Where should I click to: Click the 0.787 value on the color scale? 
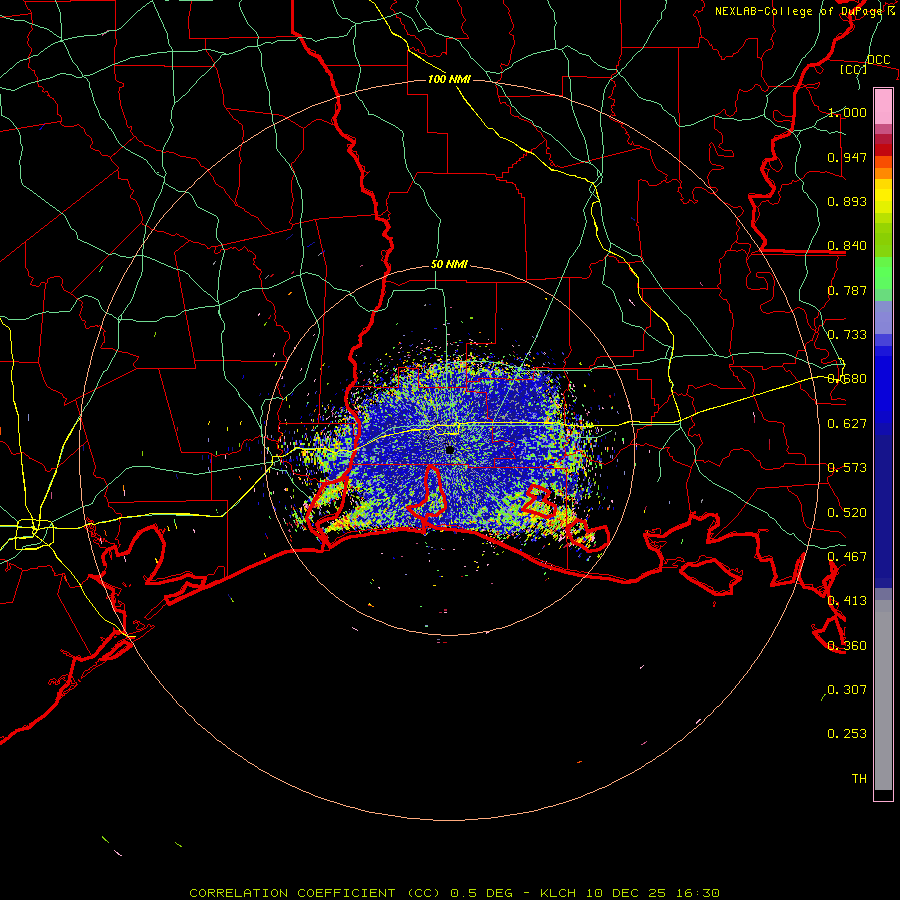click(x=847, y=290)
